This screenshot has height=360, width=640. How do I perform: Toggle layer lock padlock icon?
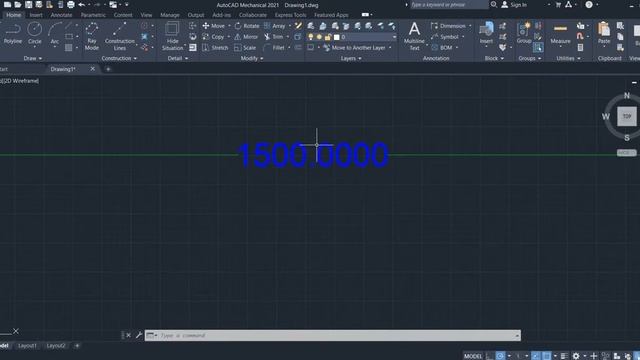click(x=327, y=37)
